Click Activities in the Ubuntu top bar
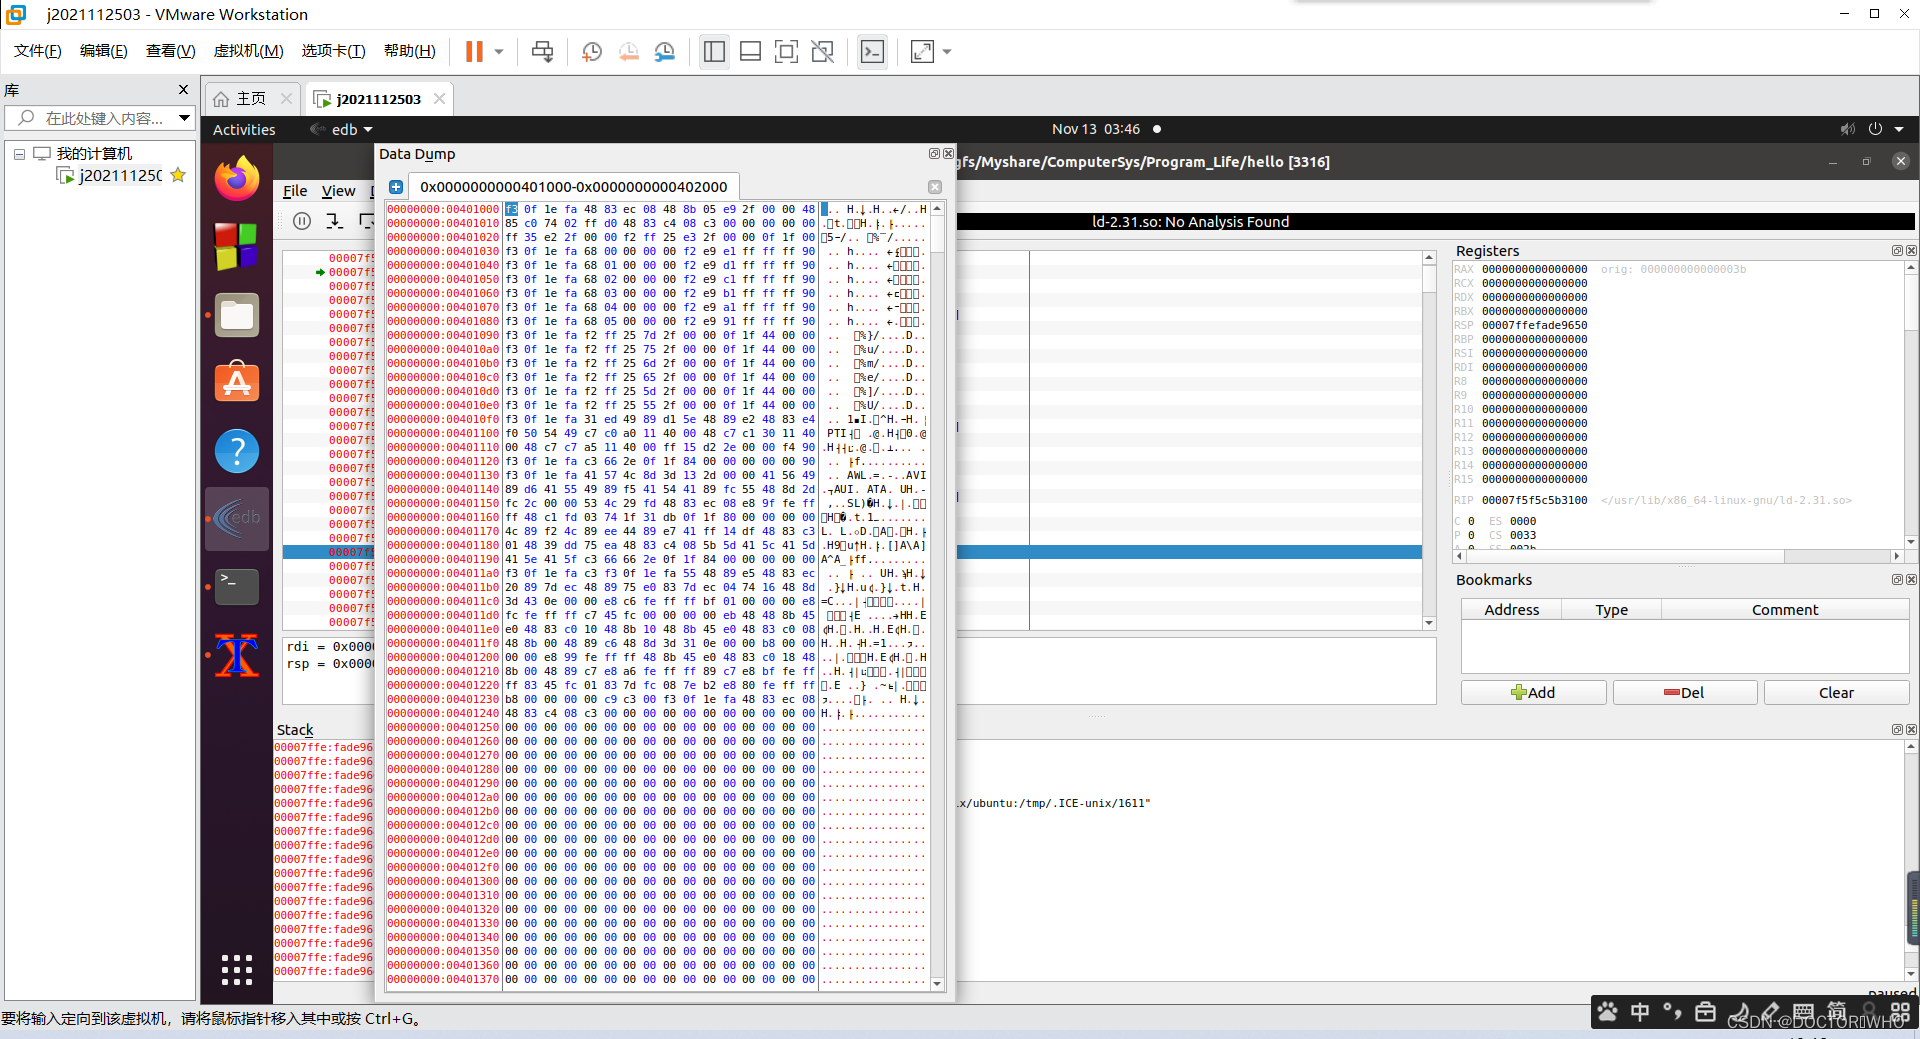This screenshot has width=1920, height=1039. [x=244, y=130]
